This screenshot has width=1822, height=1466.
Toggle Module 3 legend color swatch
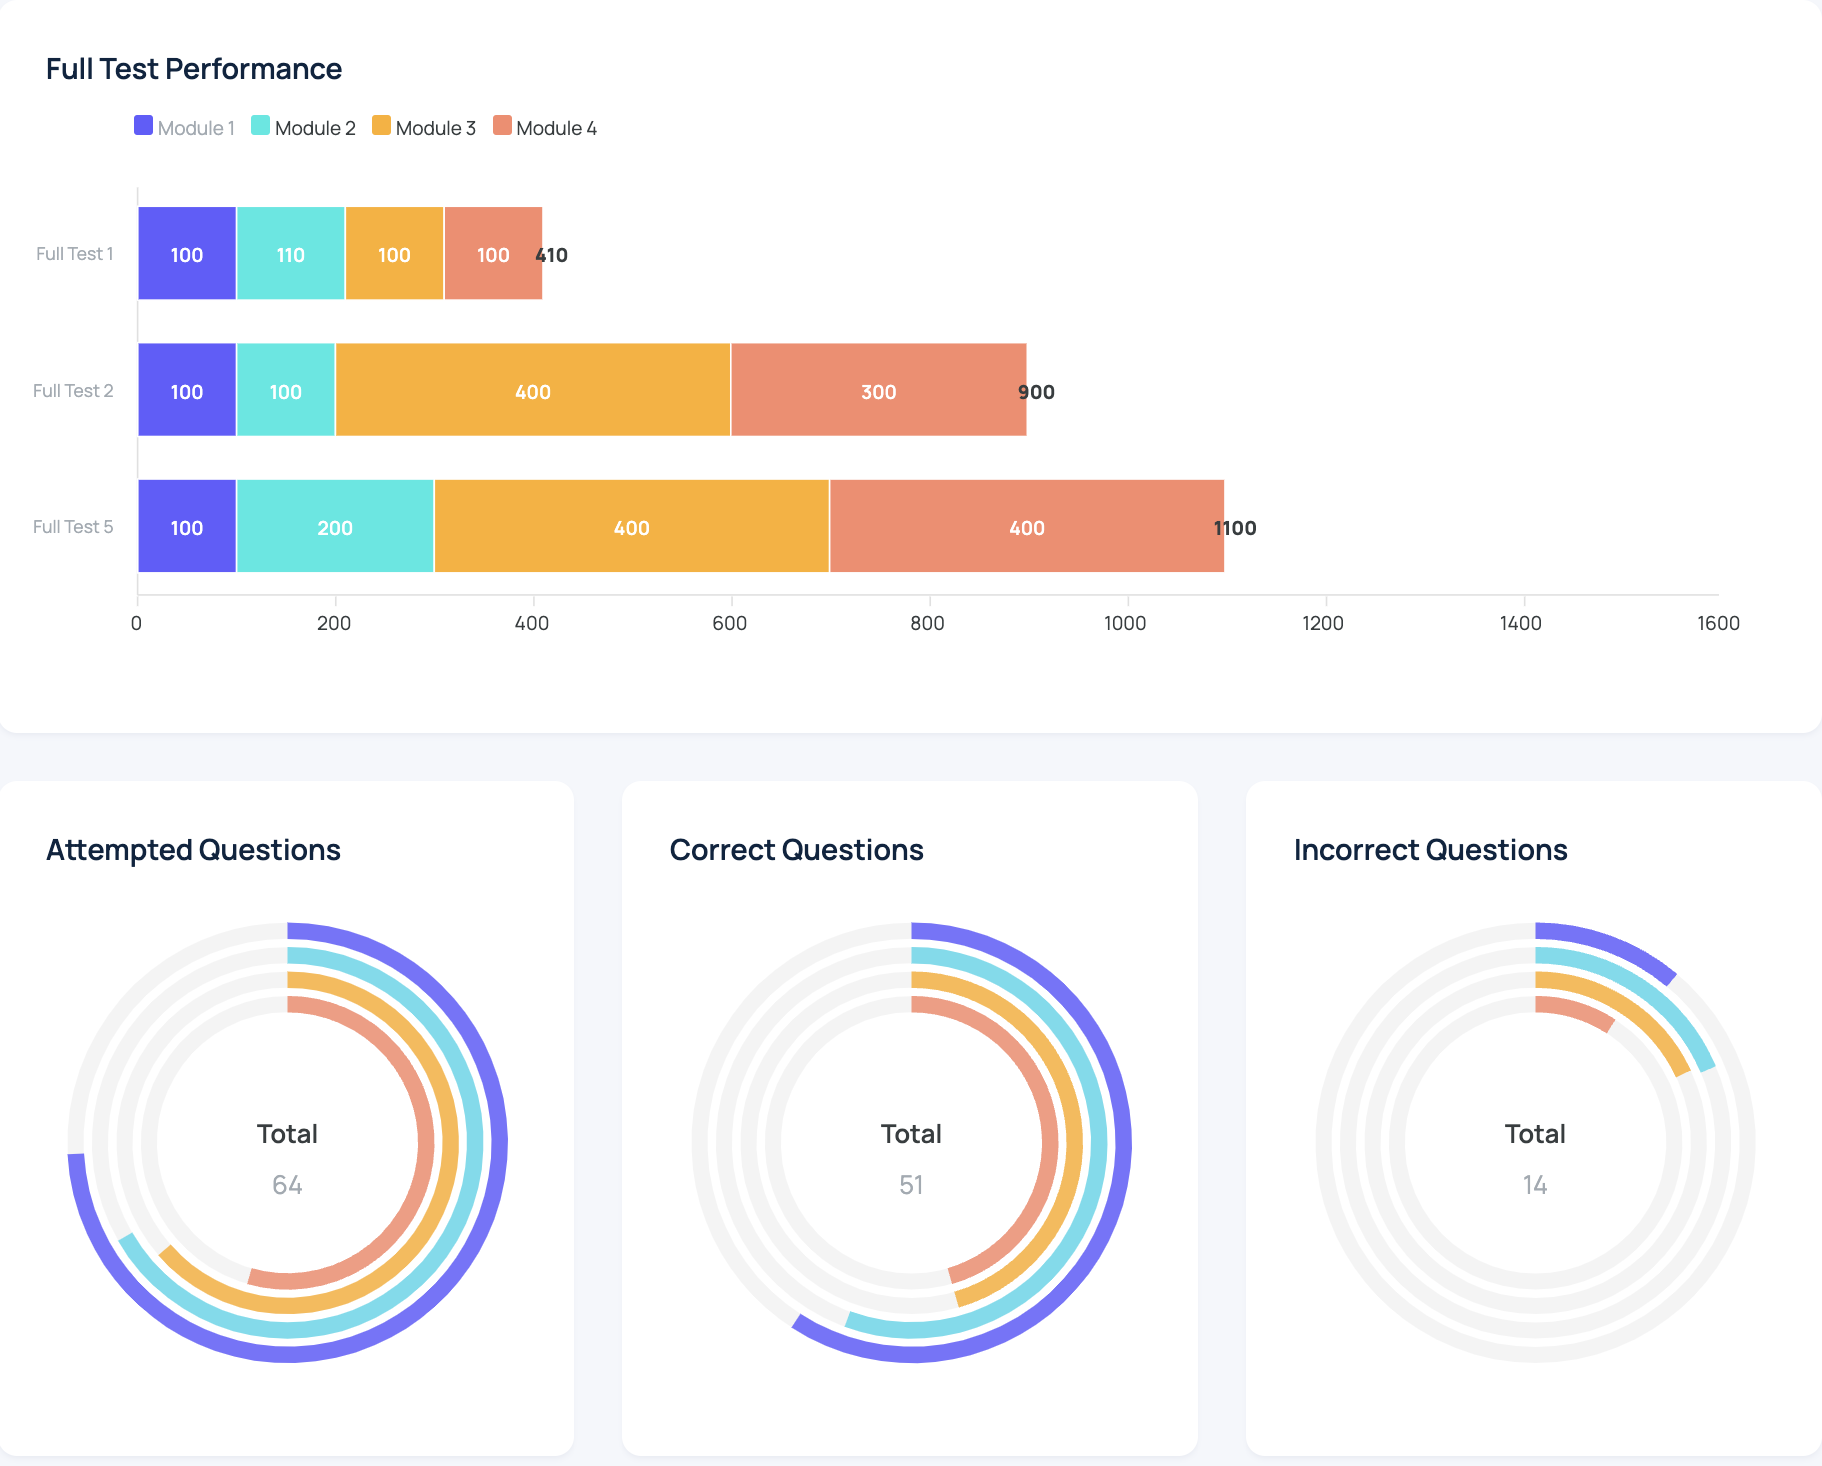tap(381, 126)
